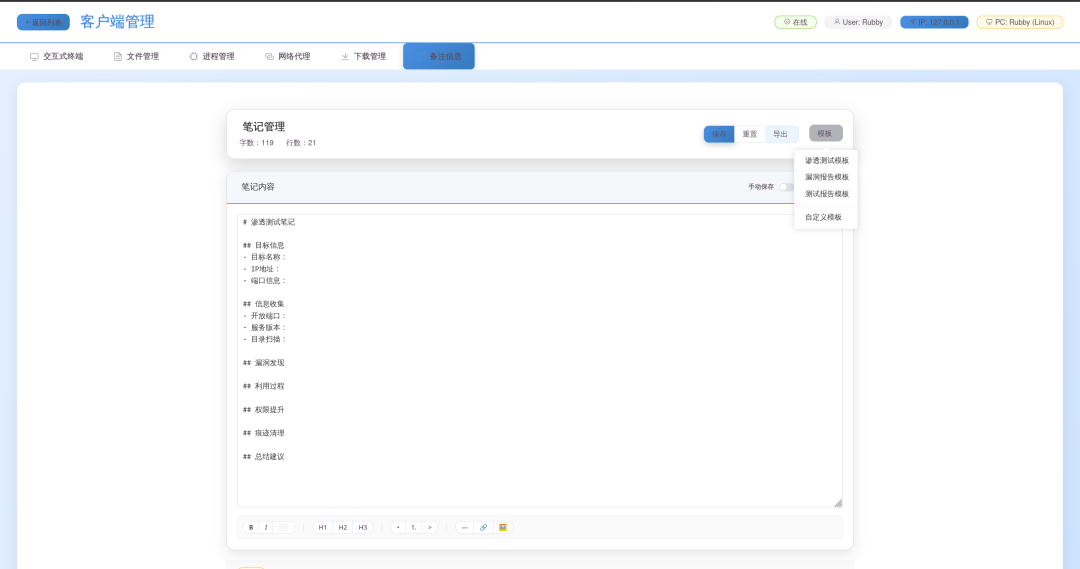Insert H2 heading markup

[x=342, y=528]
